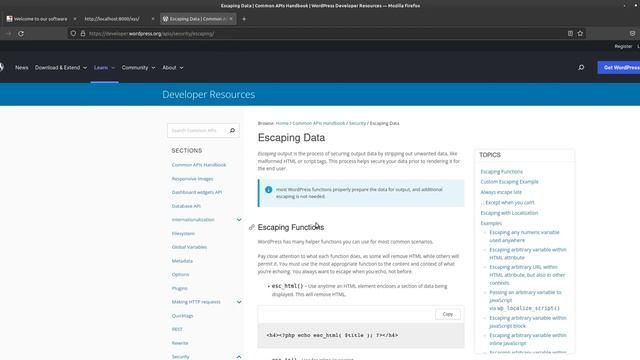Expand the About menu

pos(173,68)
